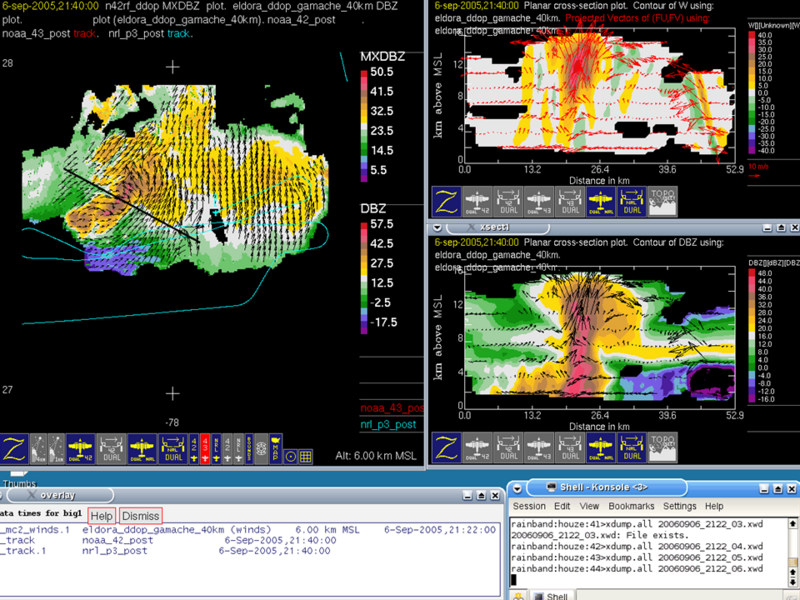
Task: Open the Session menu in Konsole
Action: pyautogui.click(x=529, y=506)
